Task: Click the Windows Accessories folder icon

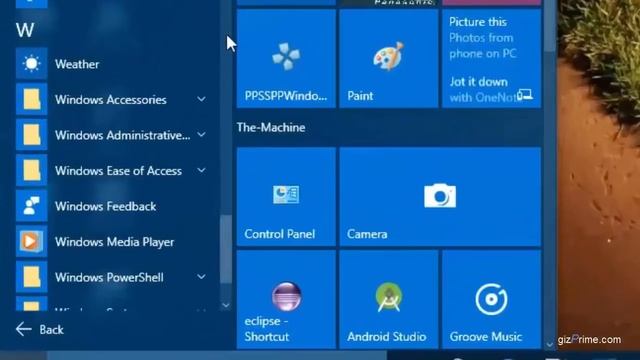Action: click(x=31, y=99)
